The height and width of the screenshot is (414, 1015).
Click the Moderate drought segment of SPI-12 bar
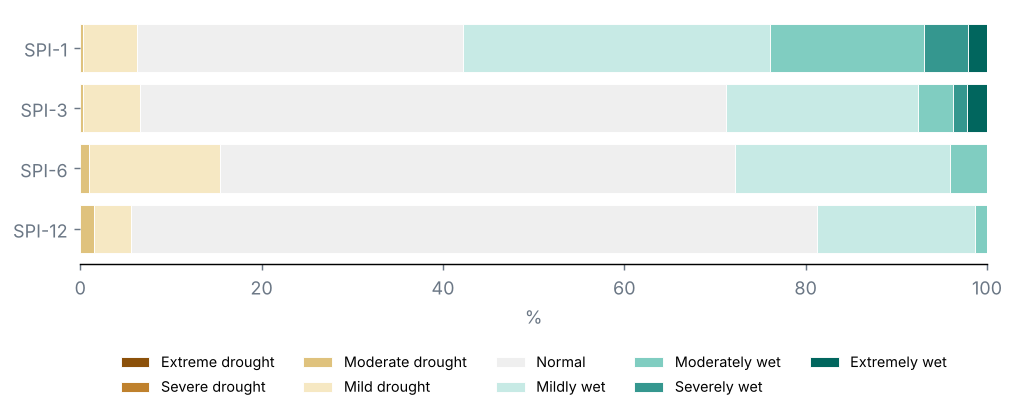[87, 230]
